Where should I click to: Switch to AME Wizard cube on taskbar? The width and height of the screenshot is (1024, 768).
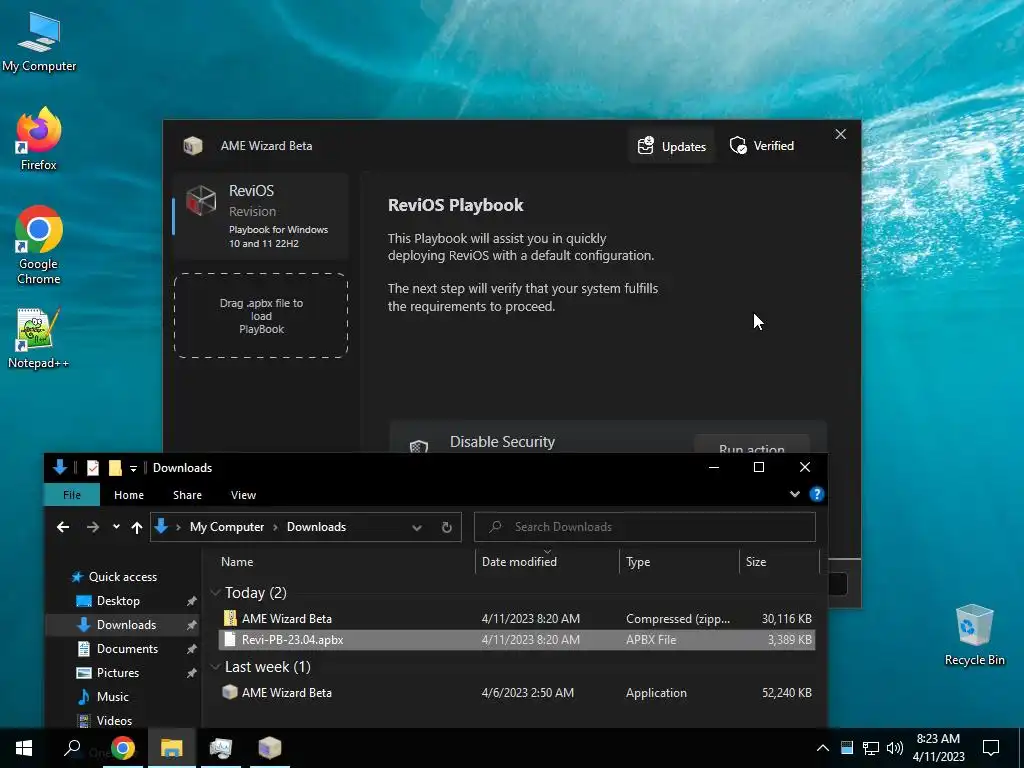(x=269, y=748)
